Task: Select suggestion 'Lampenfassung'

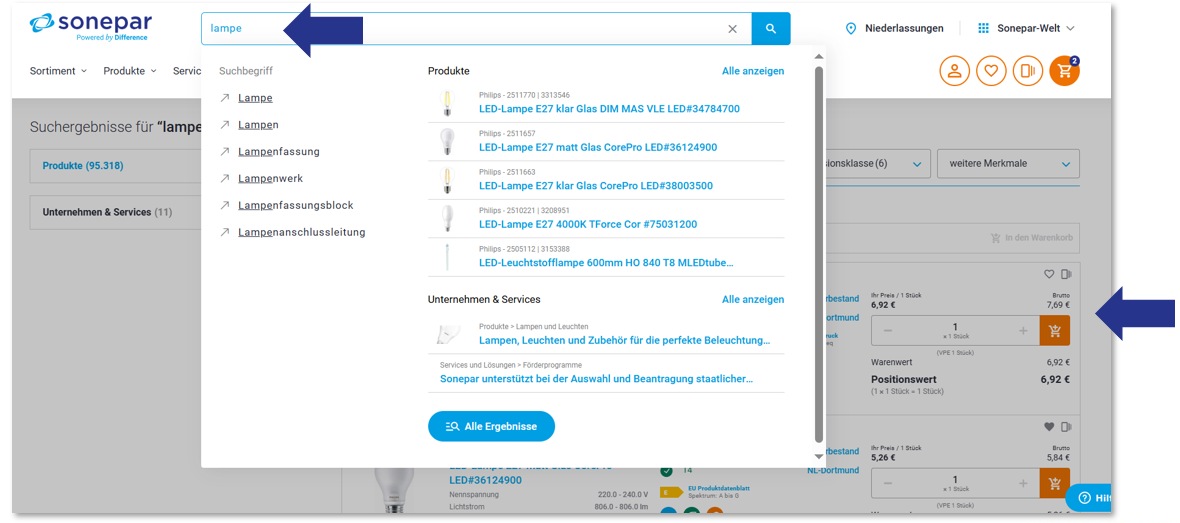Action: pos(278,151)
